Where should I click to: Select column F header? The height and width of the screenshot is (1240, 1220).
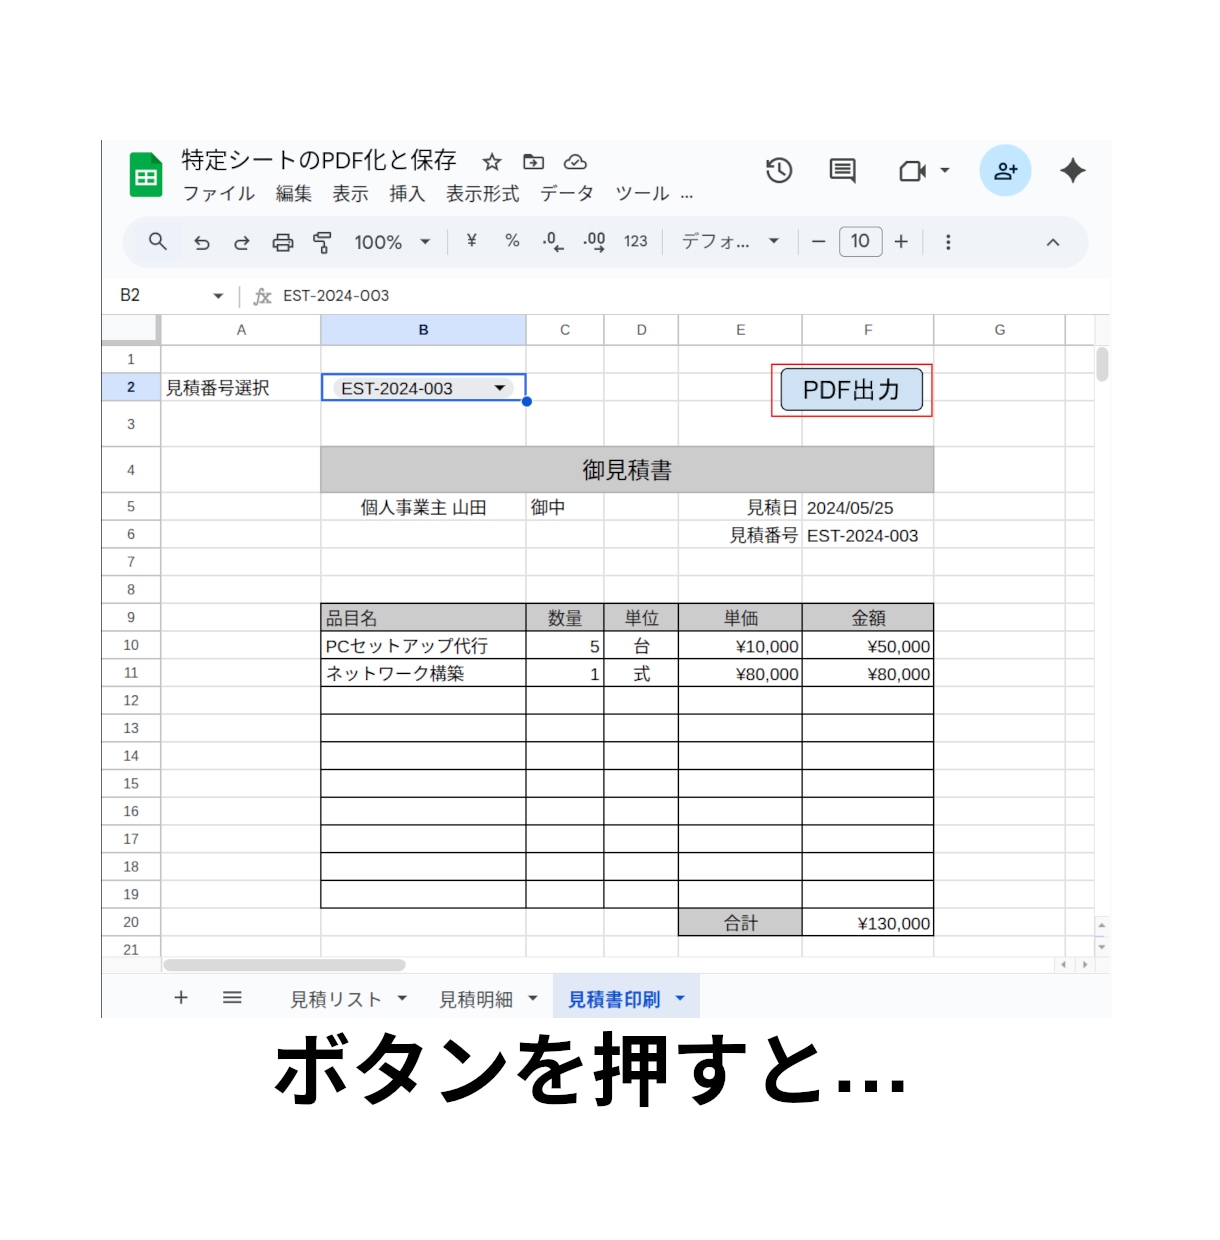pyautogui.click(x=868, y=330)
